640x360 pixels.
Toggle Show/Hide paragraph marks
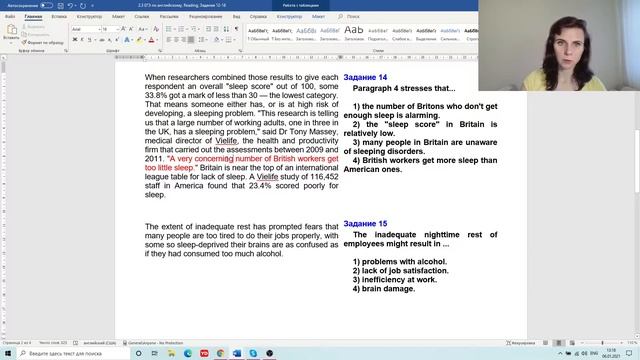pyautogui.click(x=236, y=29)
